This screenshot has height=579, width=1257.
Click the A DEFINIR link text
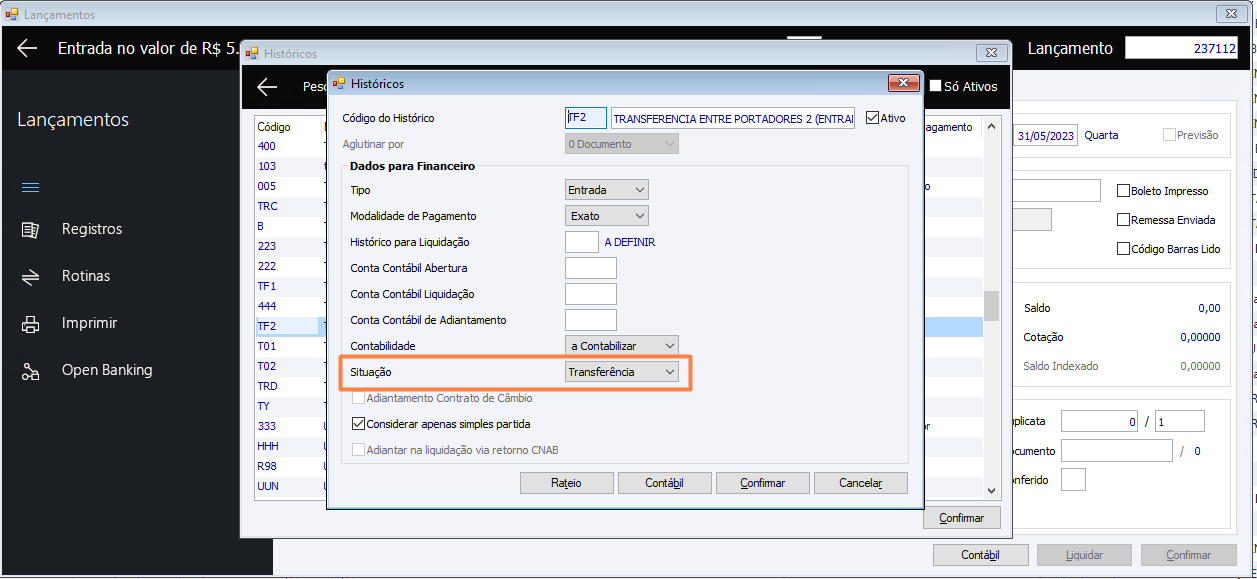[630, 242]
